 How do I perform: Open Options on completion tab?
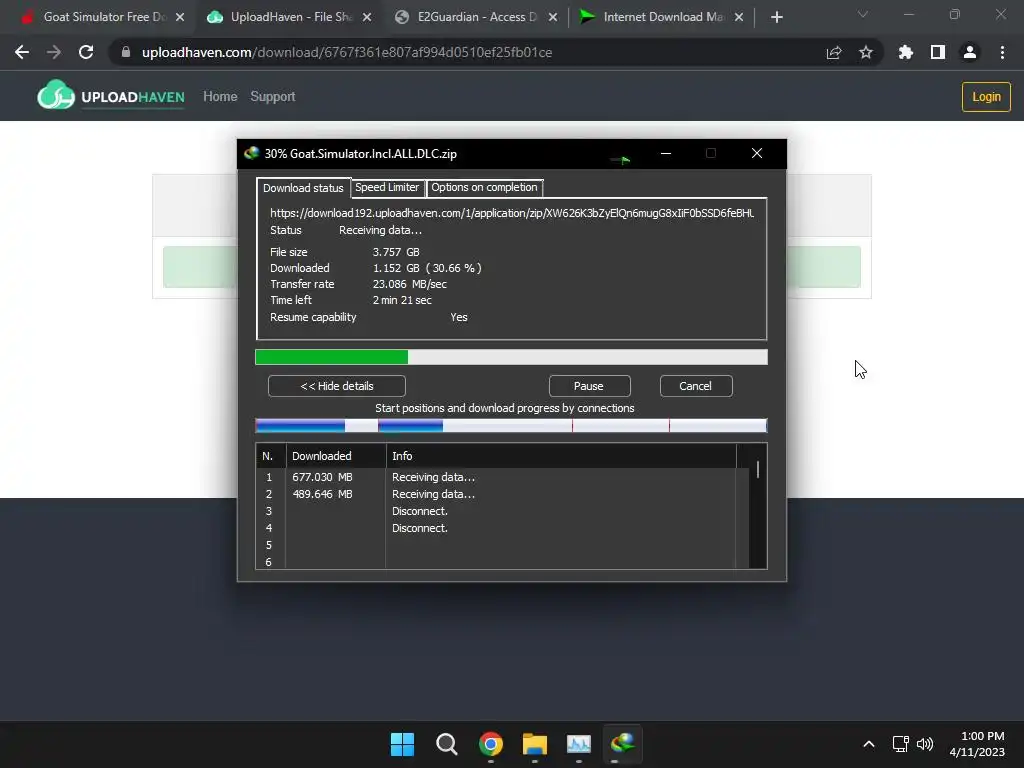pos(484,187)
